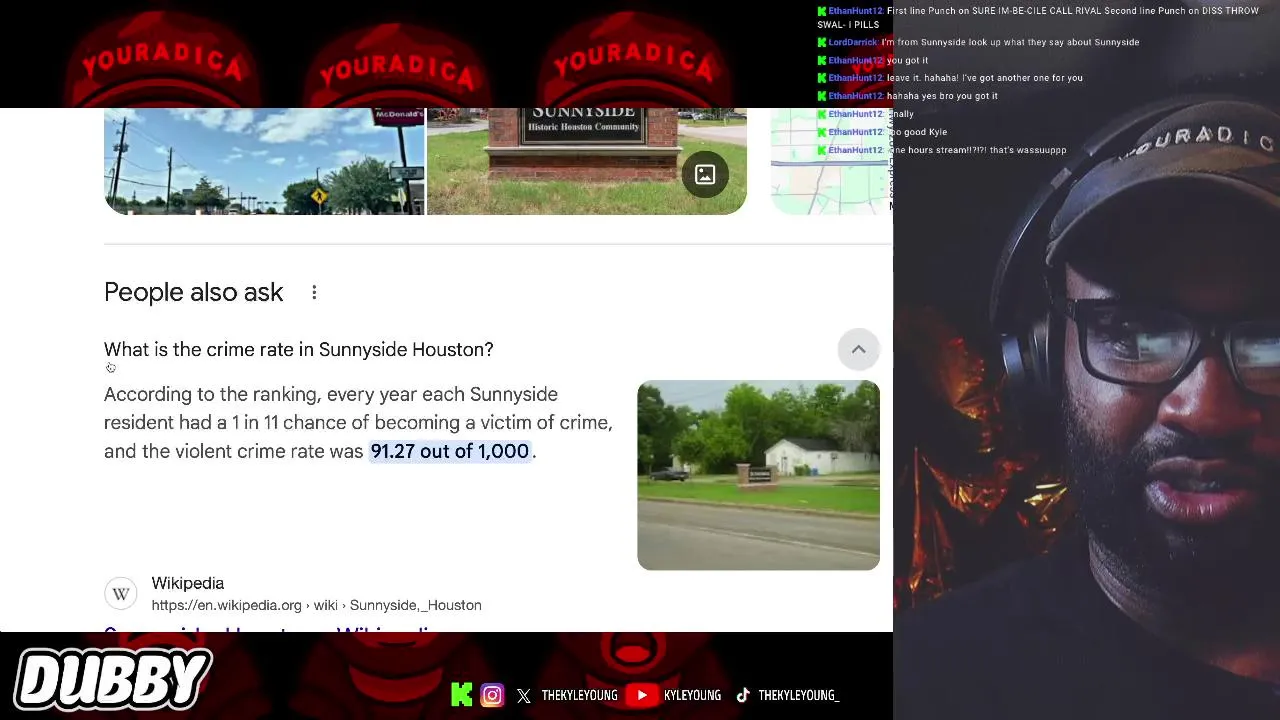Open People also ask three-dot menu
Image resolution: width=1280 pixels, height=720 pixels.
point(314,292)
